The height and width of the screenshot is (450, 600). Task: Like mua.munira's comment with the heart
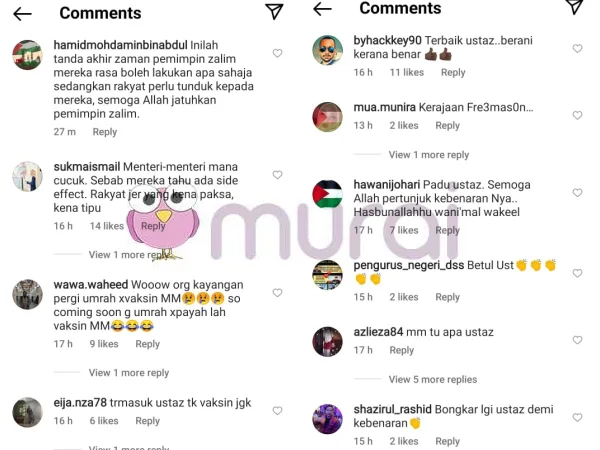(x=577, y=115)
